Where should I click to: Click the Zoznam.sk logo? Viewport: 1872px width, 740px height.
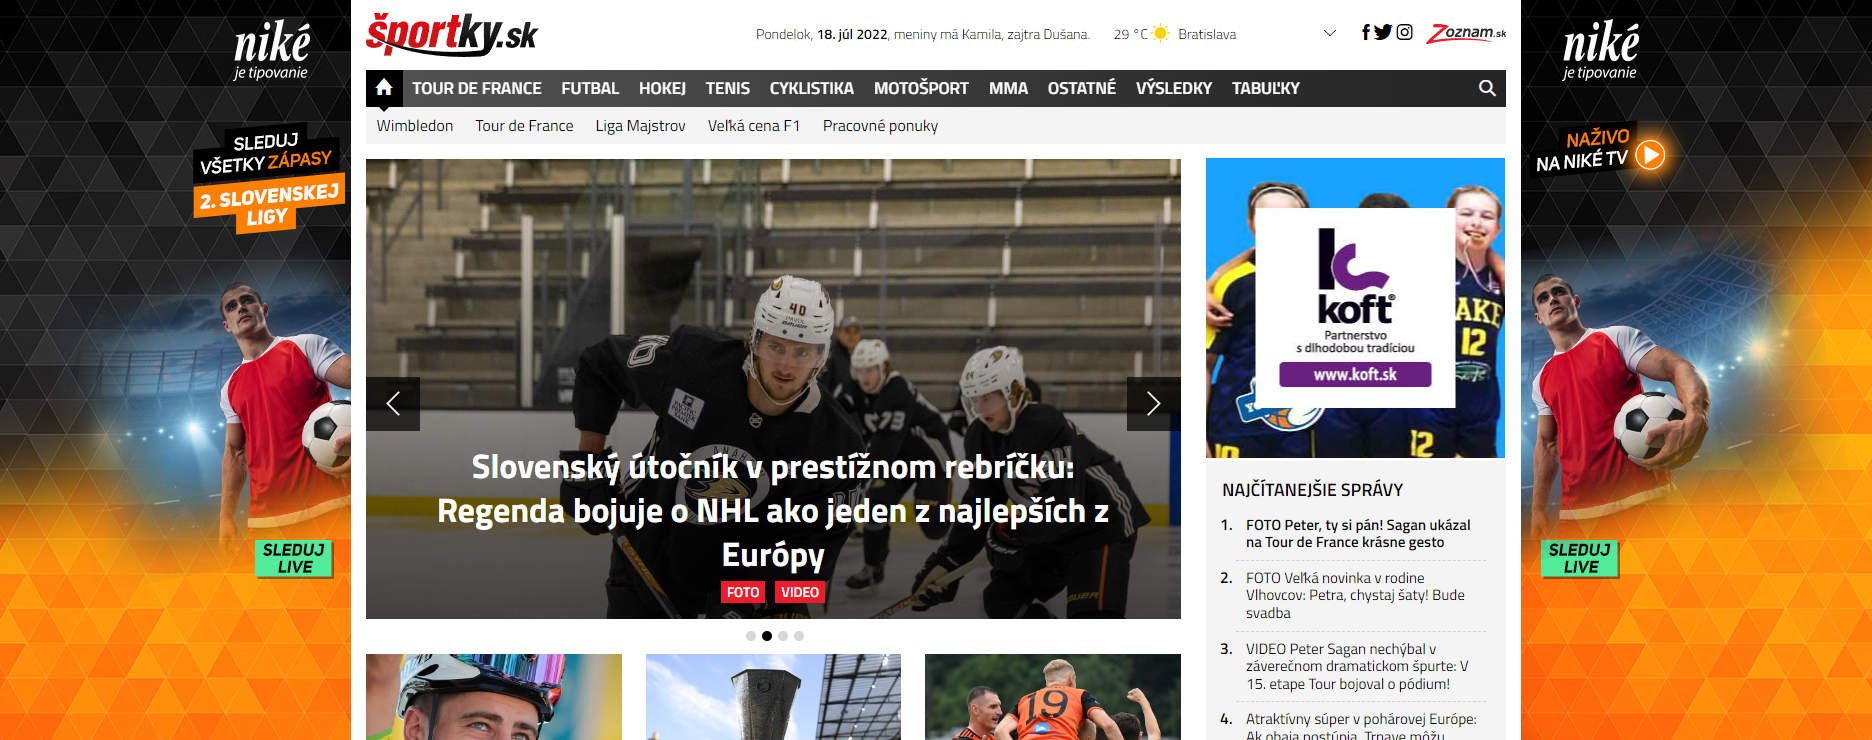point(1466,33)
